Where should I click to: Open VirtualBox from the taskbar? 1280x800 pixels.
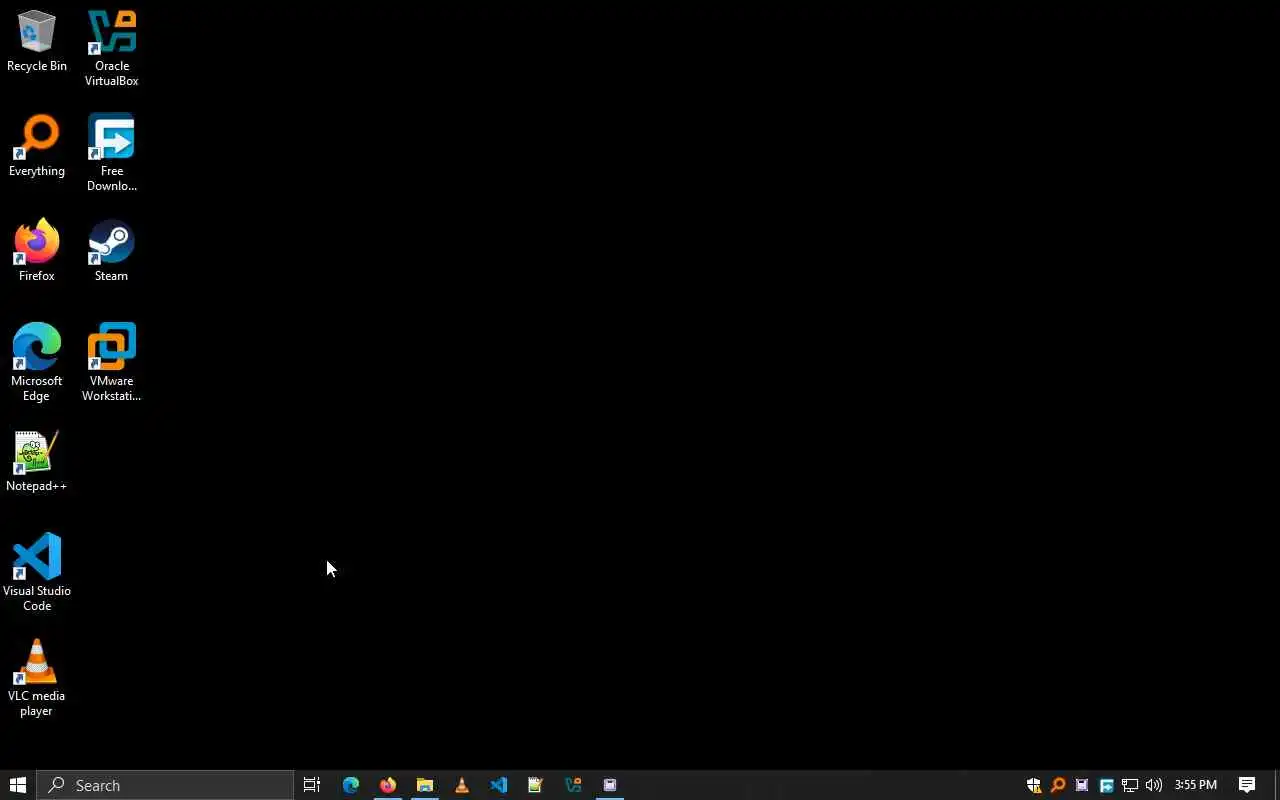click(573, 785)
